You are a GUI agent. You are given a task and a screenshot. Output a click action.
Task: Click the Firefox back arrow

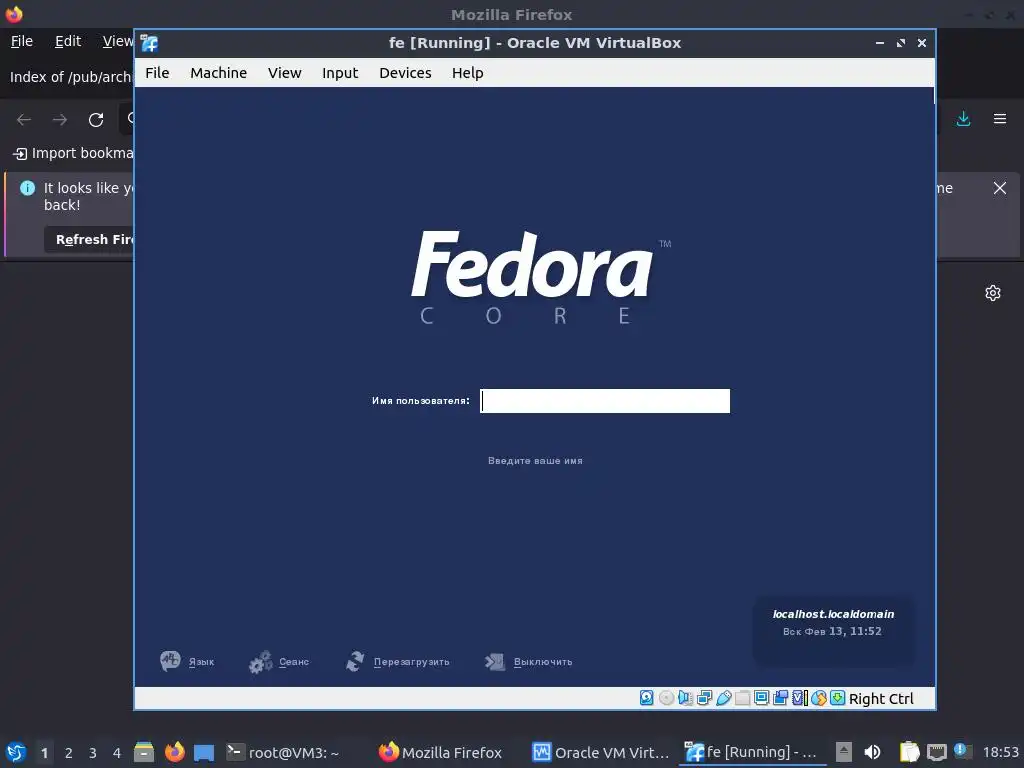[24, 120]
